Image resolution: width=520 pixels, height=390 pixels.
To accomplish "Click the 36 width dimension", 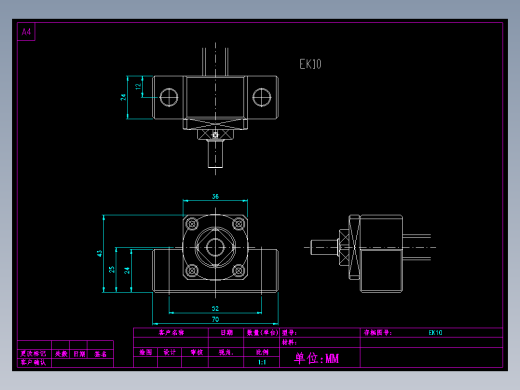I will [215, 197].
